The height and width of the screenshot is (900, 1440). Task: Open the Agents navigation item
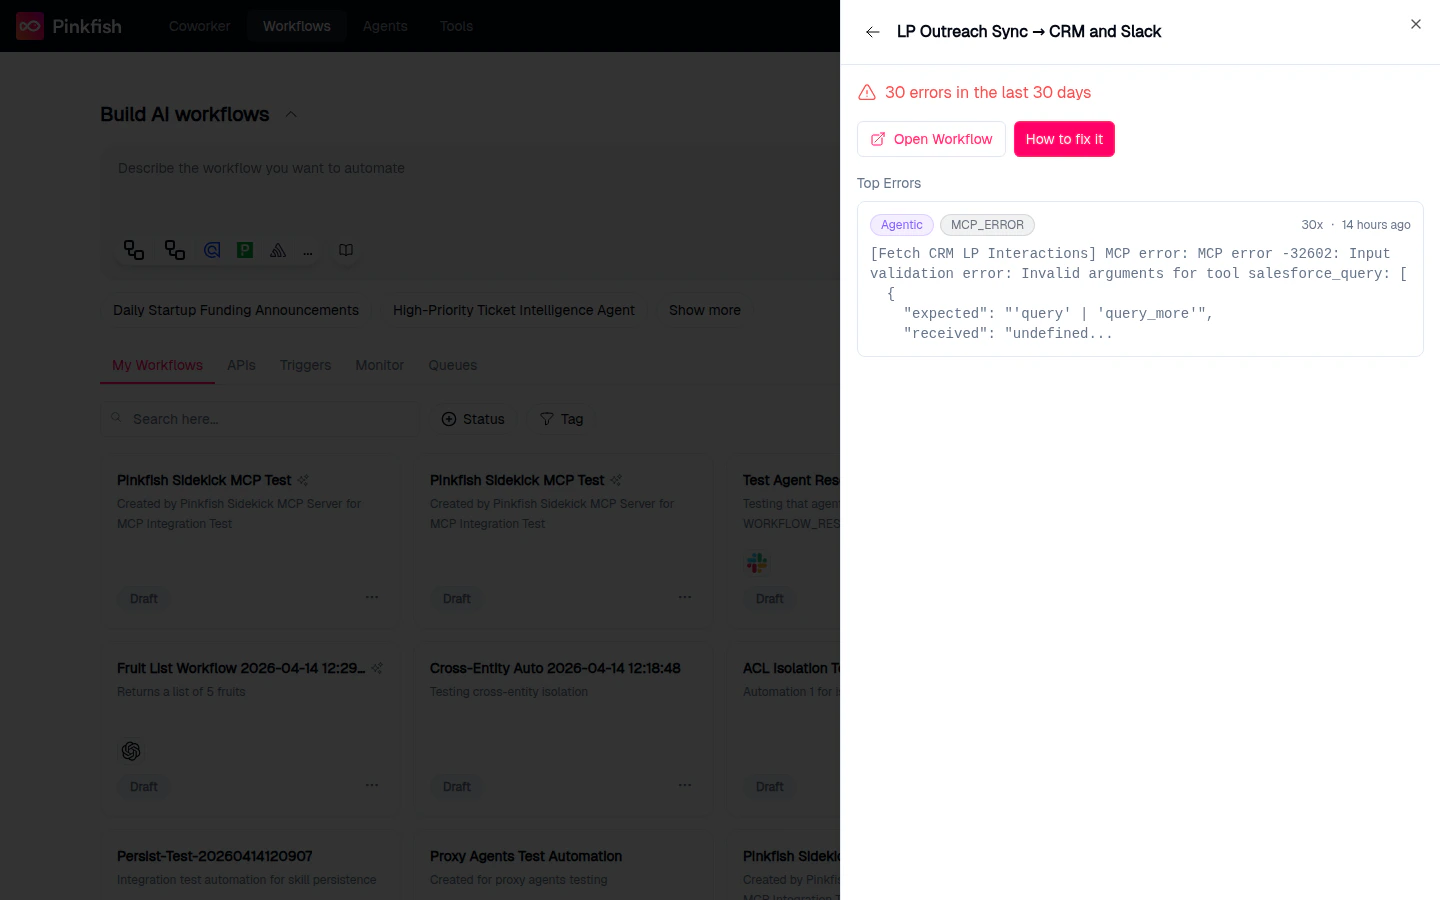pos(385,26)
